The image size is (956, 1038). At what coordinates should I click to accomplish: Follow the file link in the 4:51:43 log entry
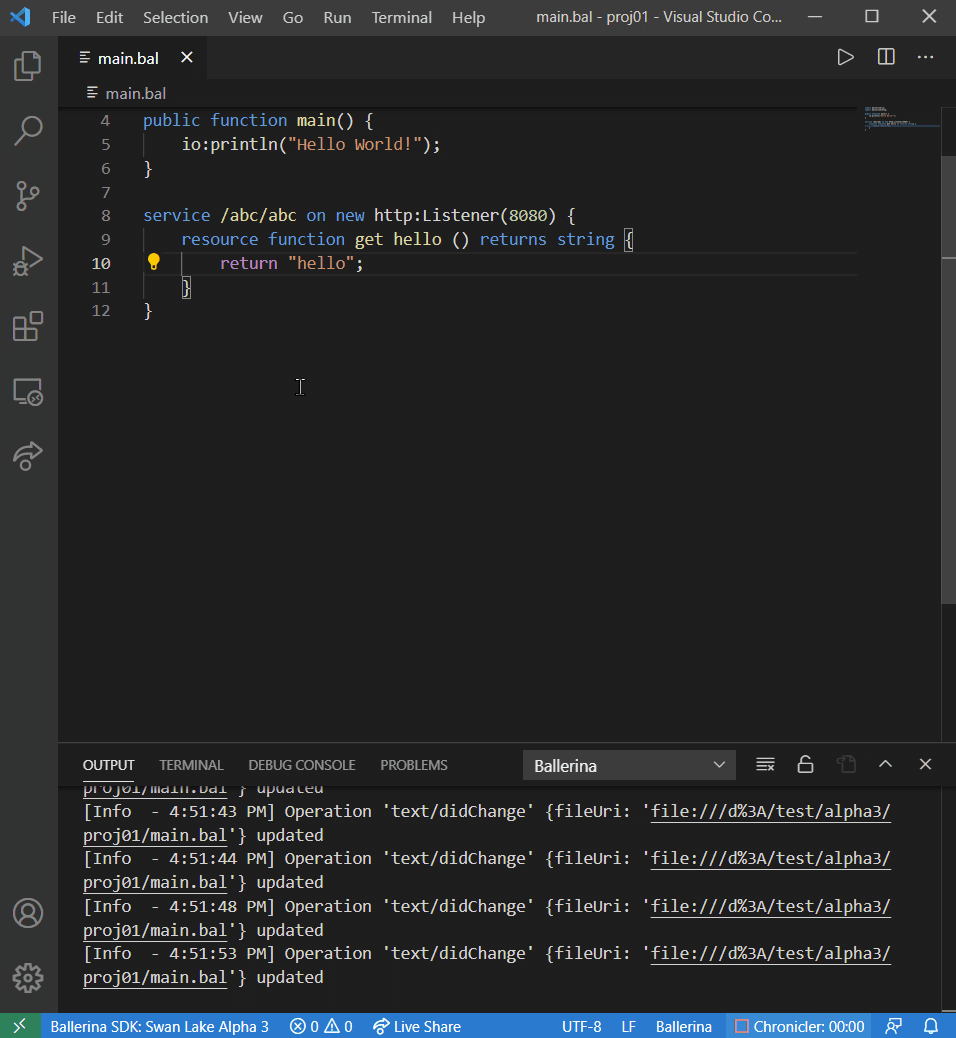pos(771,812)
